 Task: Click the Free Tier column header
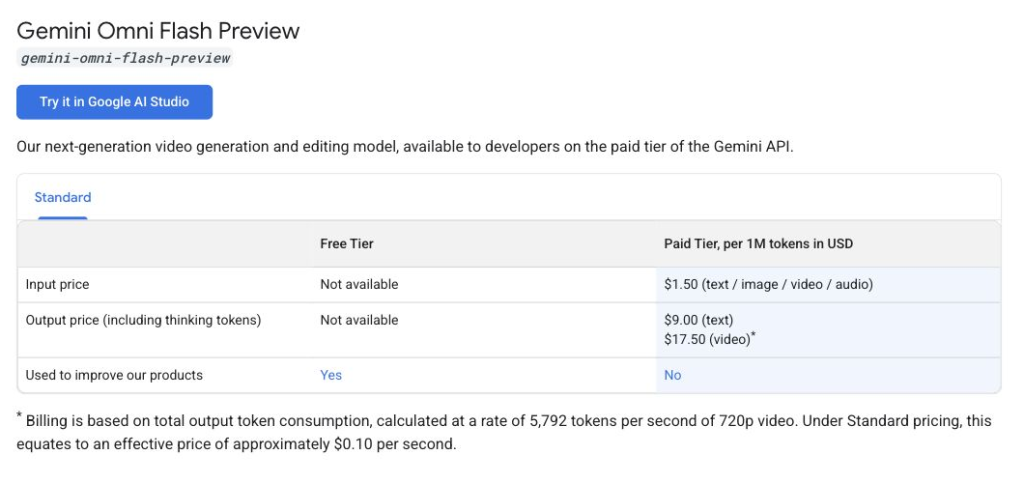tap(347, 243)
